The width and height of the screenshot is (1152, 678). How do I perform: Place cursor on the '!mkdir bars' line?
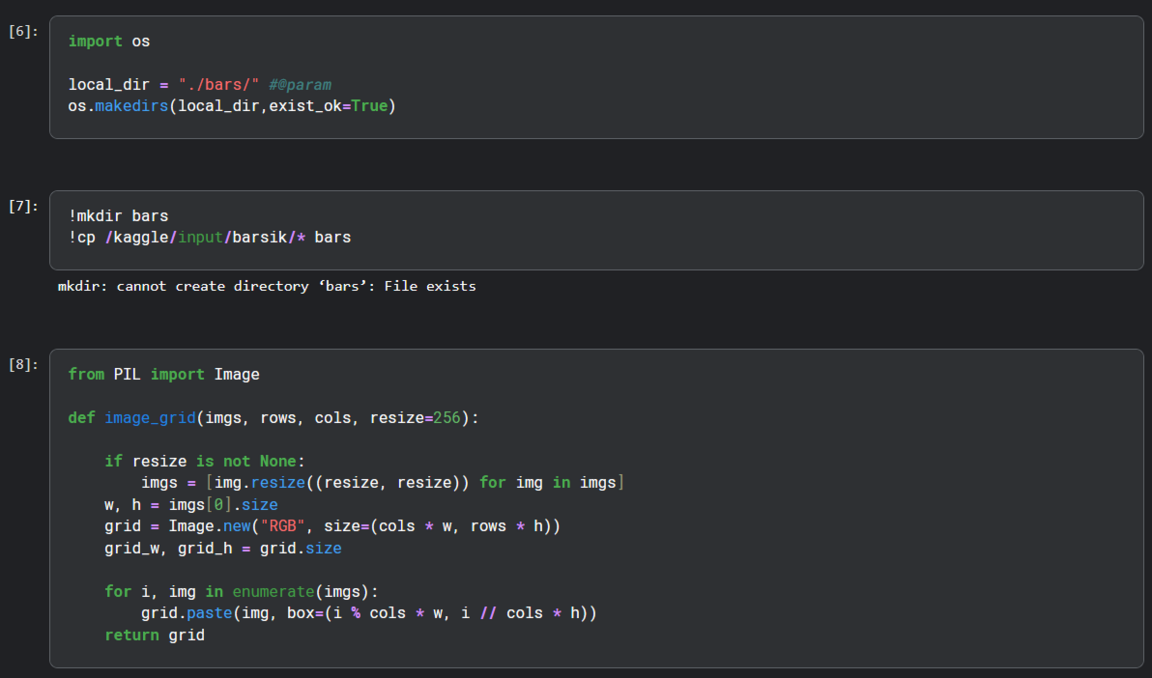click(x=118, y=216)
